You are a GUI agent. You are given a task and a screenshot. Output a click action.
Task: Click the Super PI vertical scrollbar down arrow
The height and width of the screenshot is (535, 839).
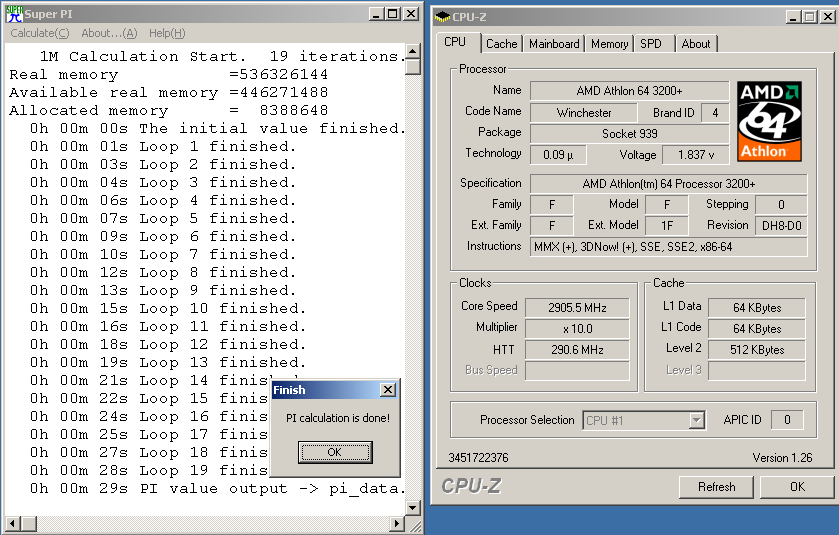(413, 508)
